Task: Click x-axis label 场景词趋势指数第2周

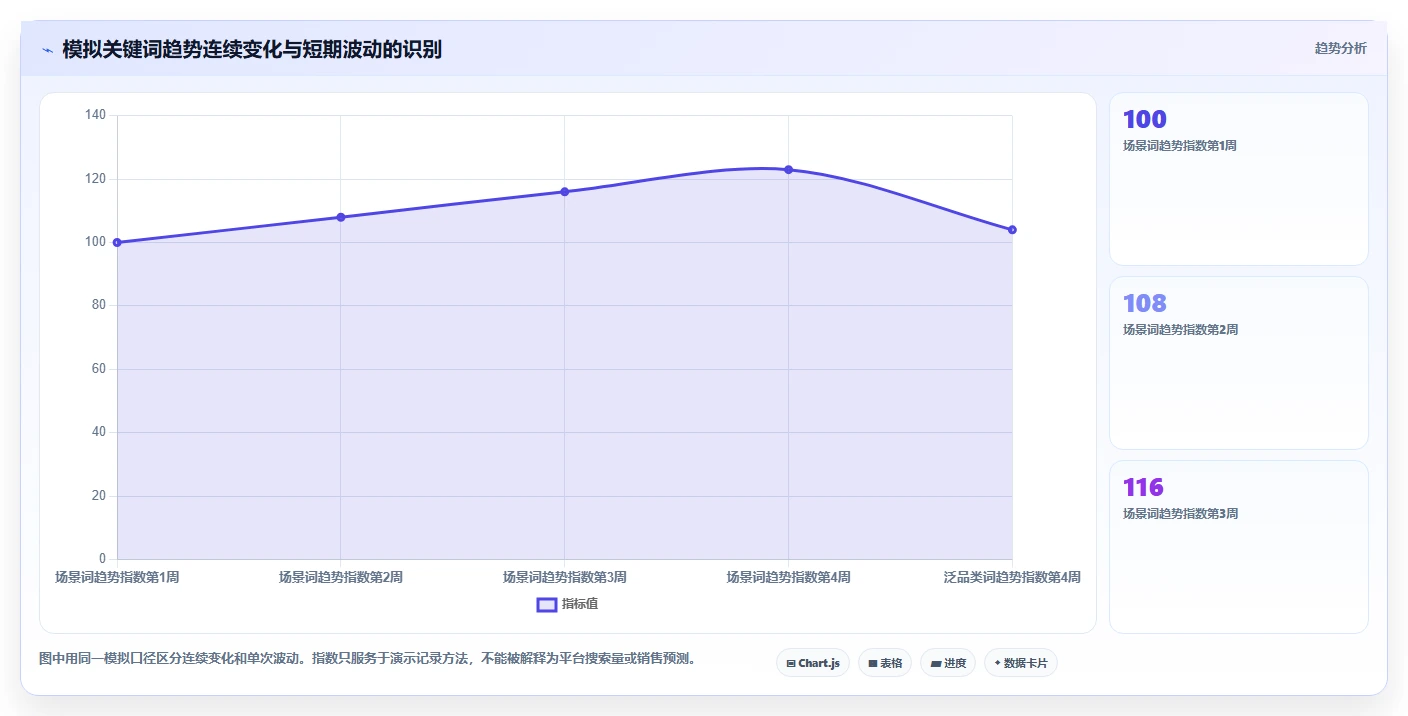Action: 341,577
